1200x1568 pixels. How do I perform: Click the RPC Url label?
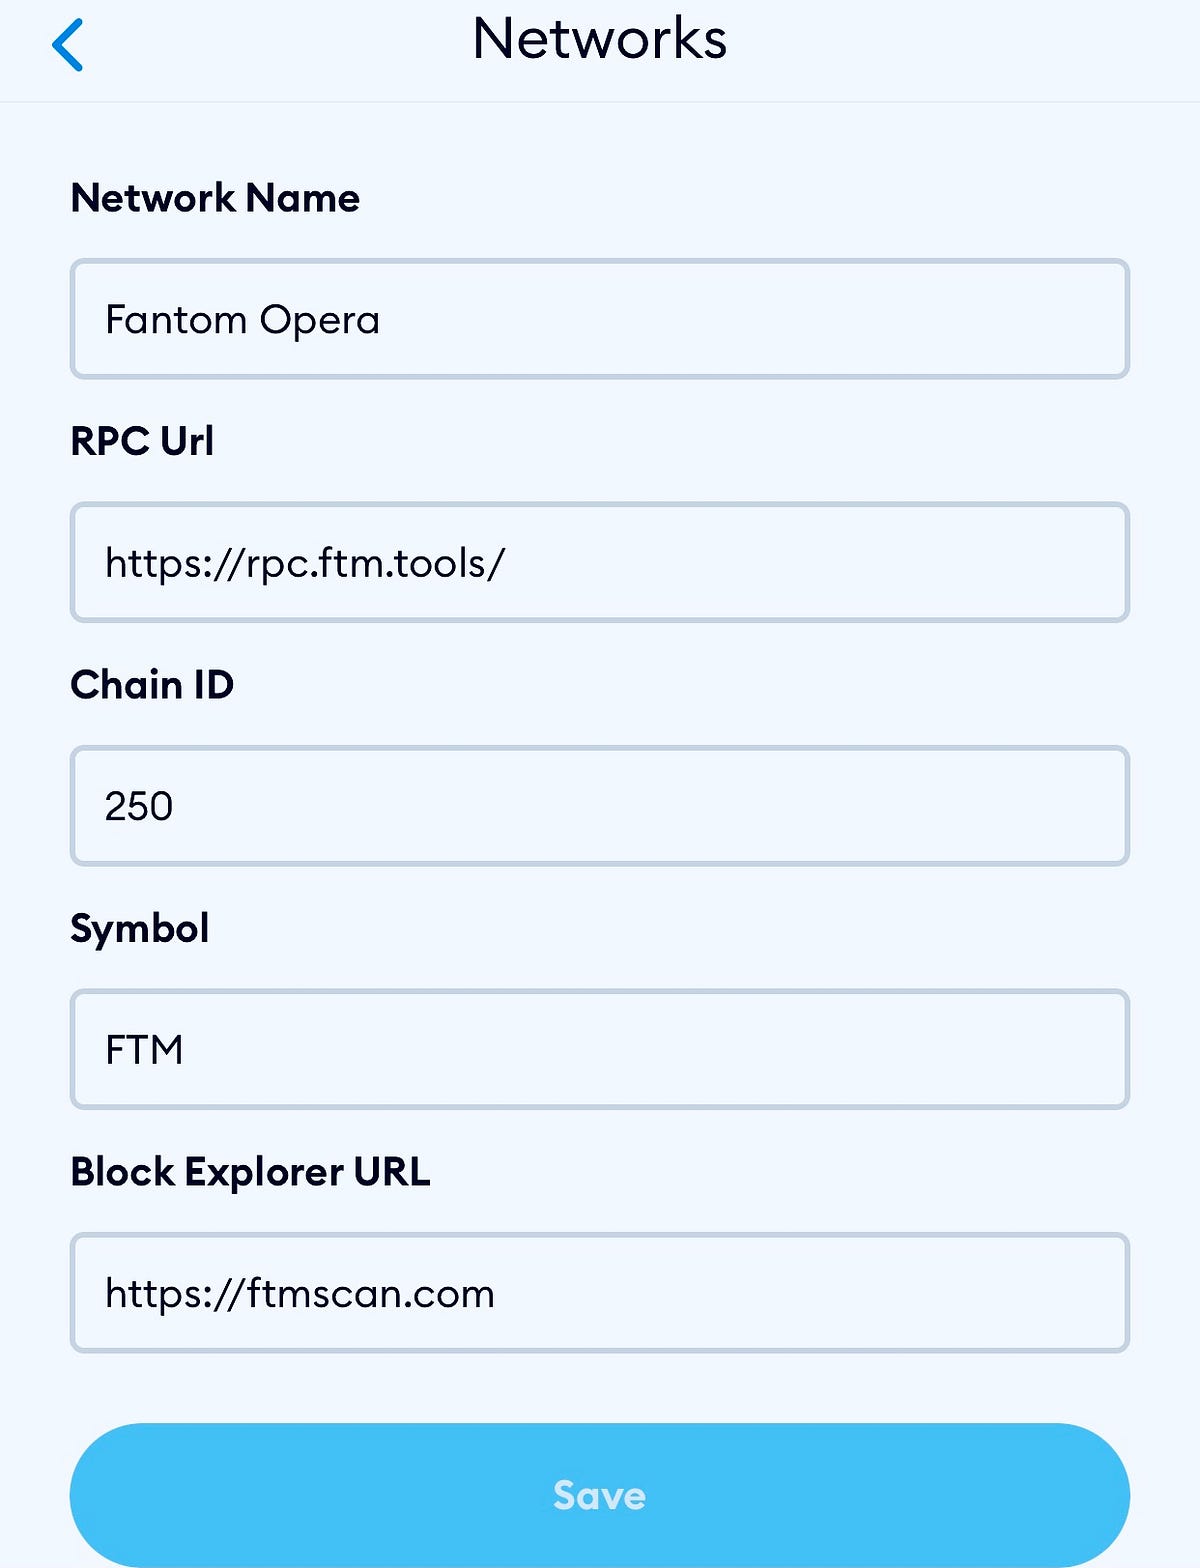coord(142,441)
